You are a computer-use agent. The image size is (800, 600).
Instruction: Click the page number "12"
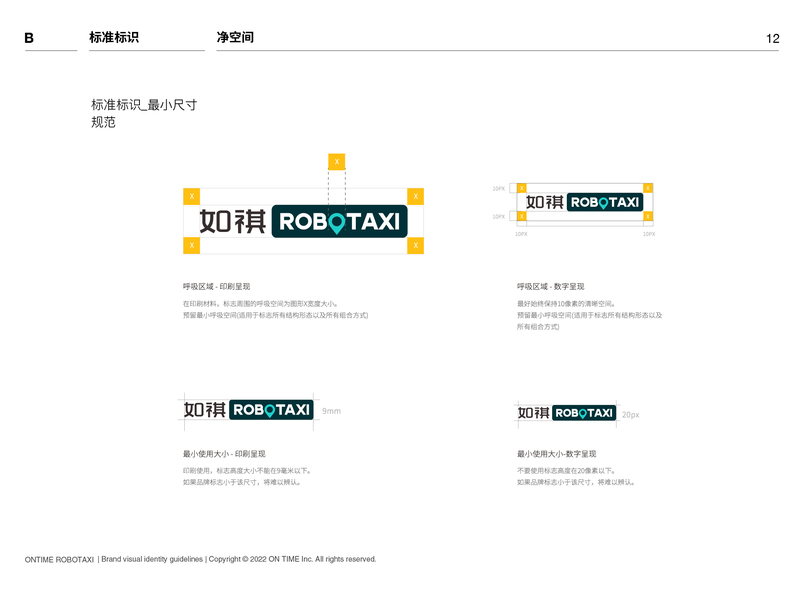click(x=772, y=39)
